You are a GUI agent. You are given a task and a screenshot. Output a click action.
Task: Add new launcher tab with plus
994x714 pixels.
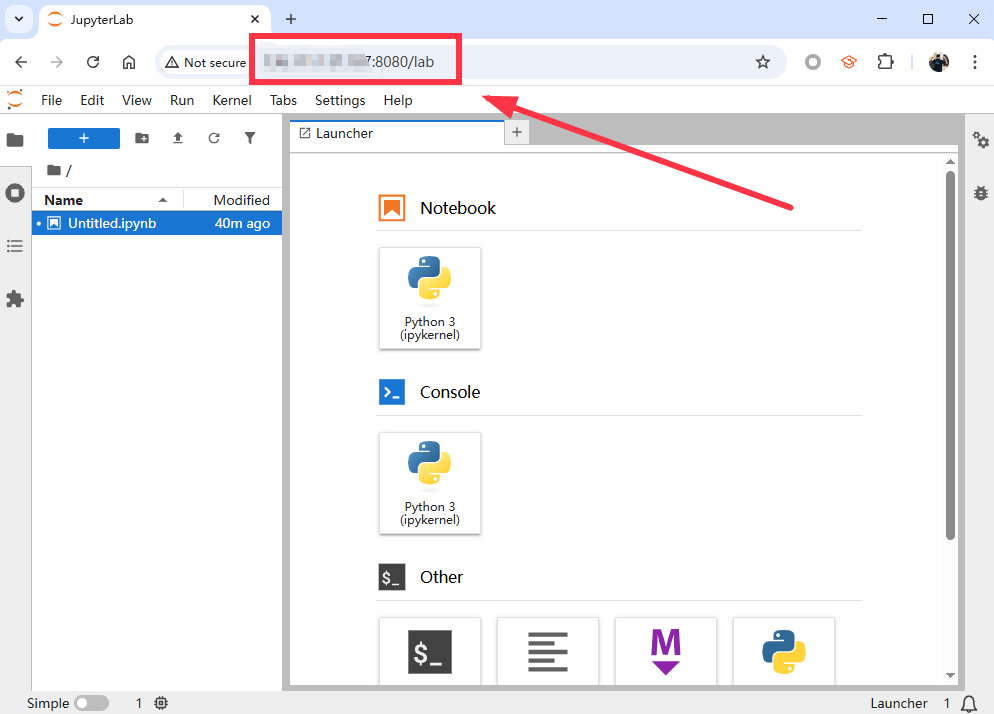tap(517, 132)
